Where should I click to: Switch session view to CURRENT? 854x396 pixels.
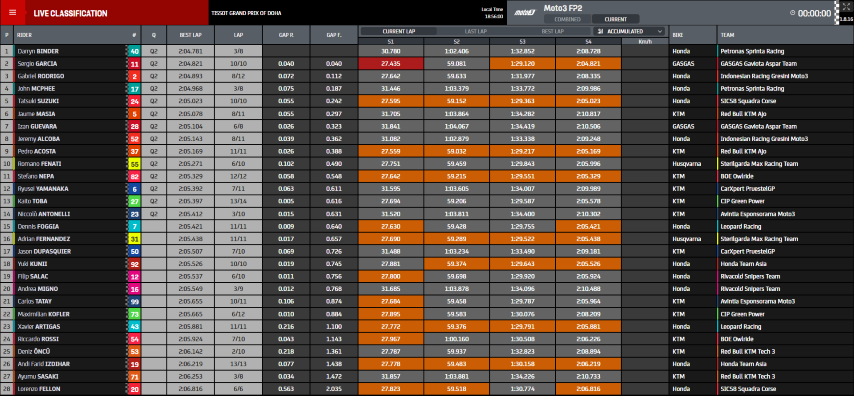(x=615, y=19)
